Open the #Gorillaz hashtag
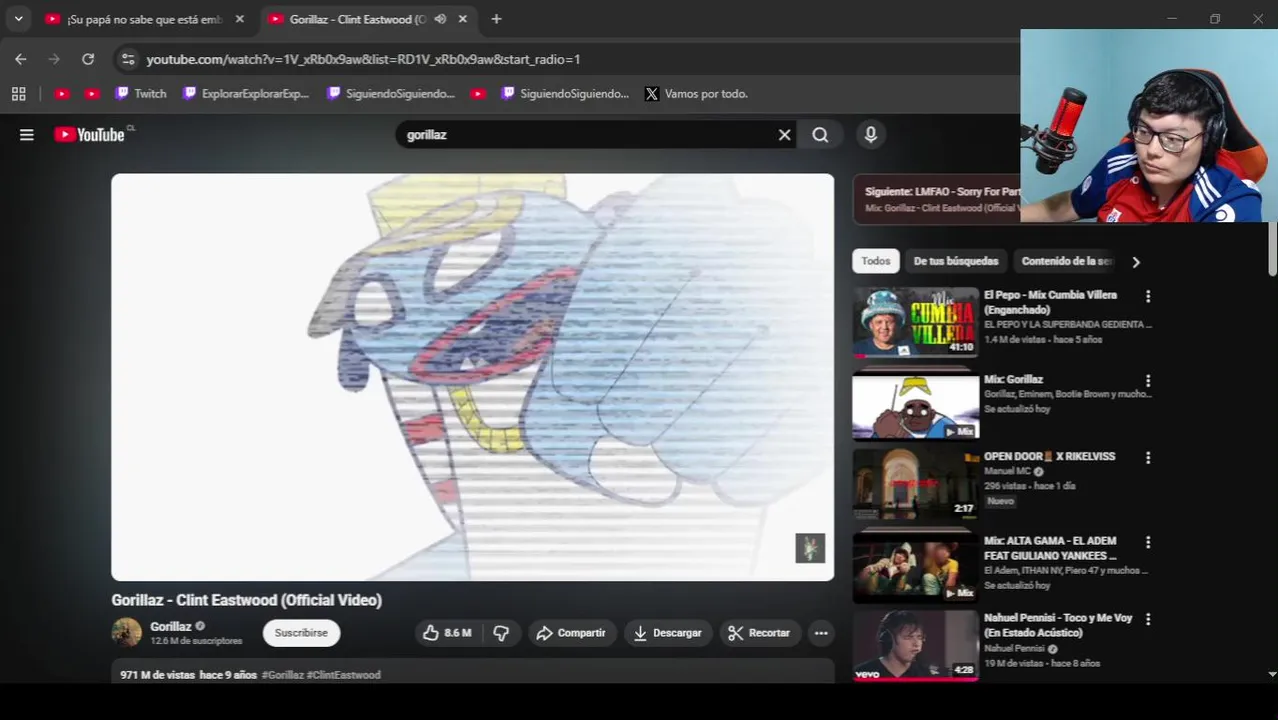This screenshot has width=1278, height=720. 282,675
